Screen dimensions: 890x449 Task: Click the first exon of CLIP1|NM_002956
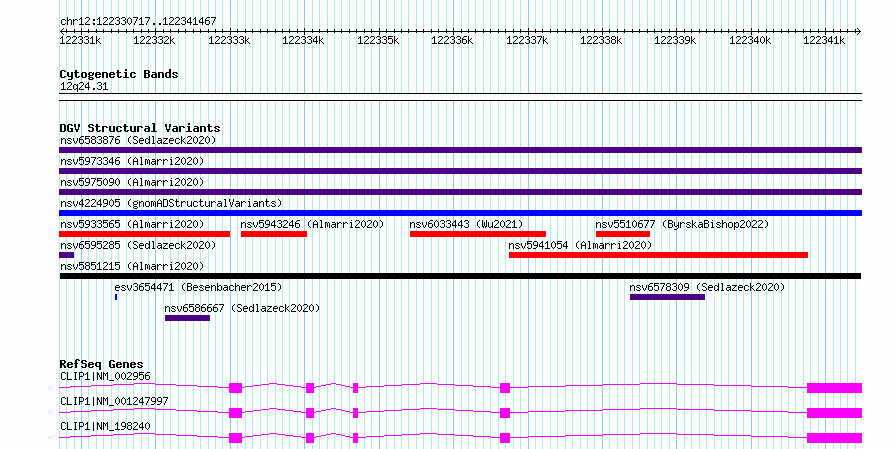(236, 388)
